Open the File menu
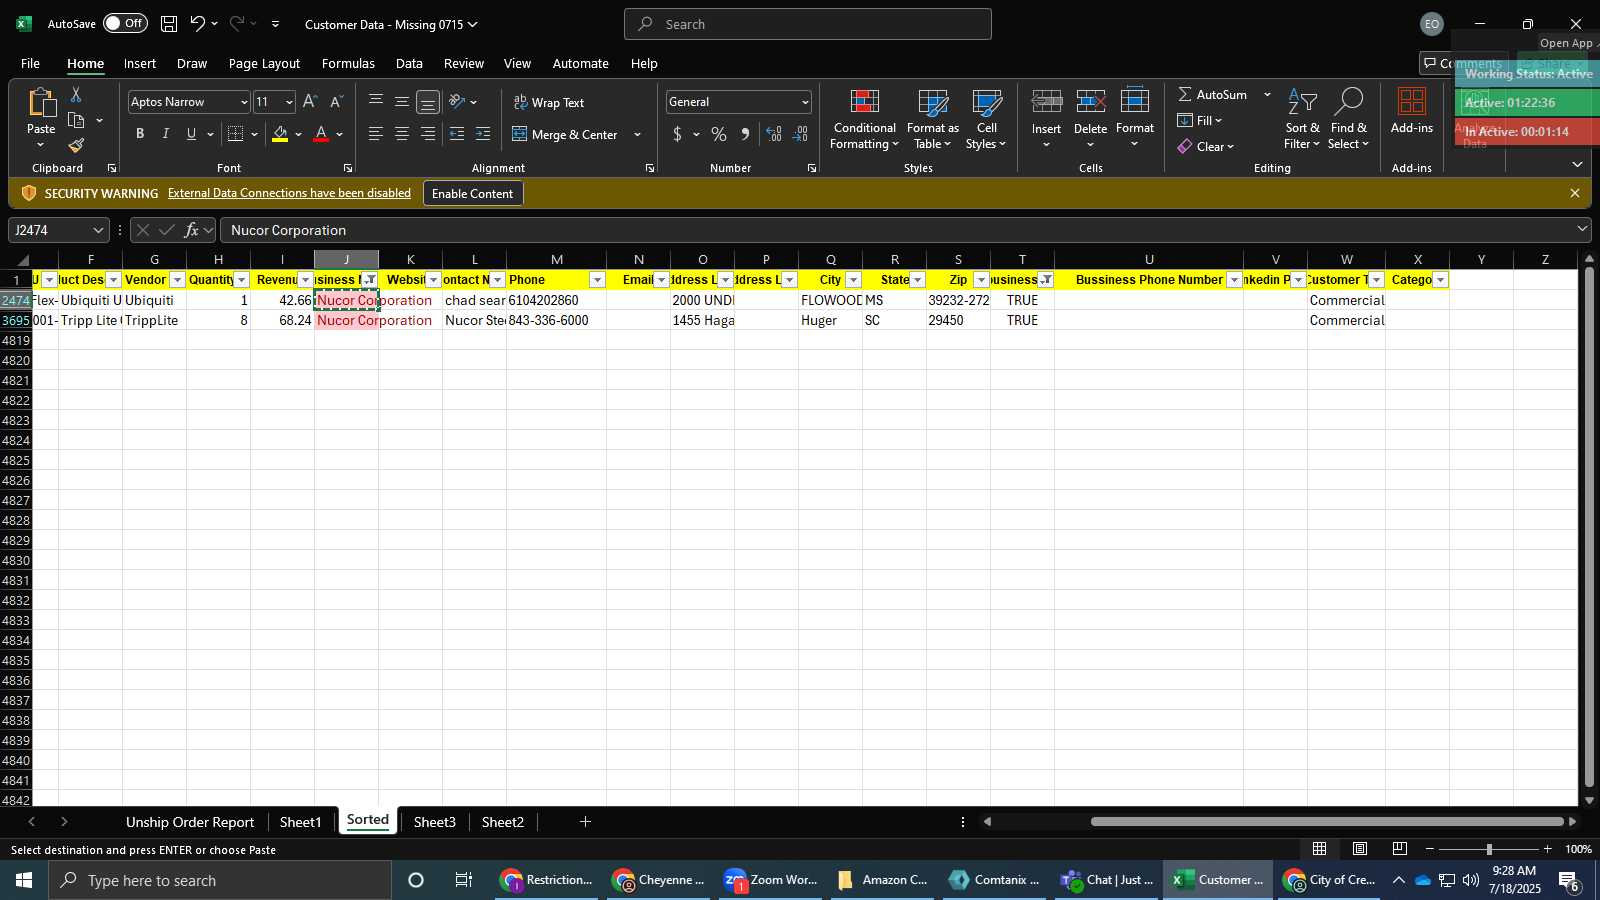1600x900 pixels. click(31, 63)
